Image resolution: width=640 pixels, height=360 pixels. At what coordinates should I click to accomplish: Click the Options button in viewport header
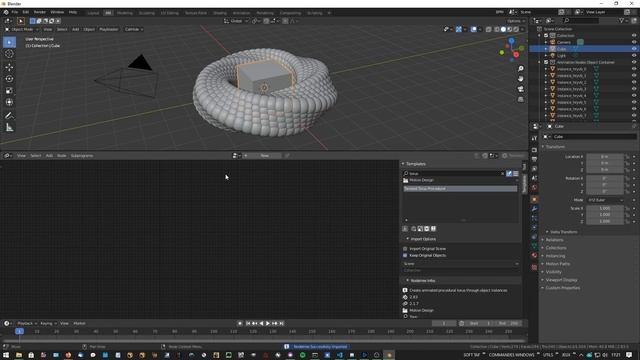click(516, 21)
